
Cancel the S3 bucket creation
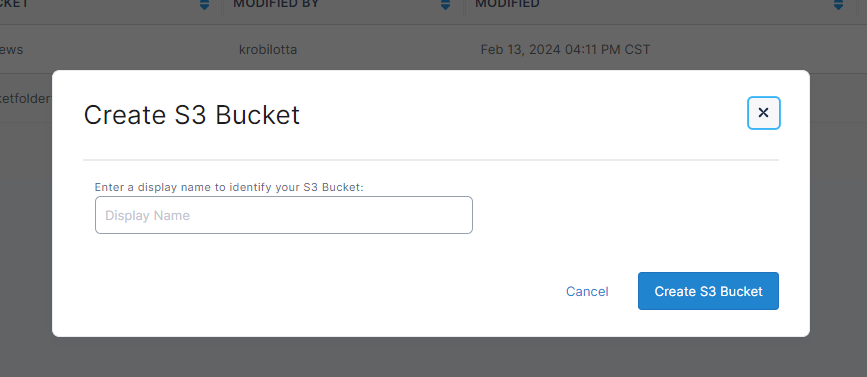pos(587,291)
